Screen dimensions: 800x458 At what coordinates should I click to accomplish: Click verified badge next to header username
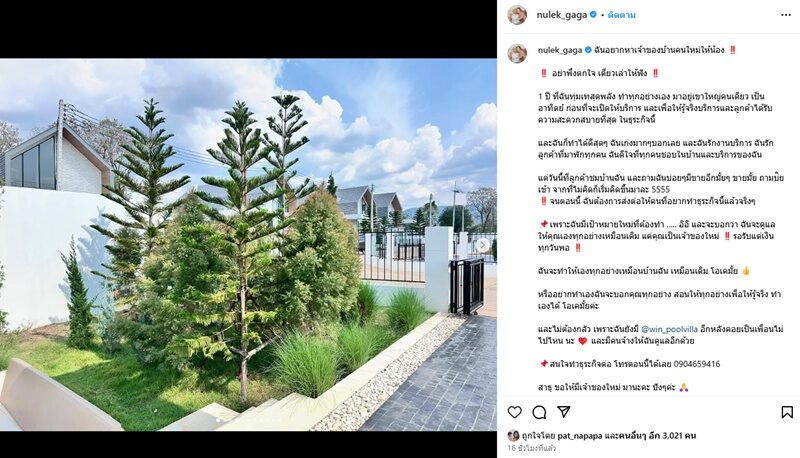[593, 15]
